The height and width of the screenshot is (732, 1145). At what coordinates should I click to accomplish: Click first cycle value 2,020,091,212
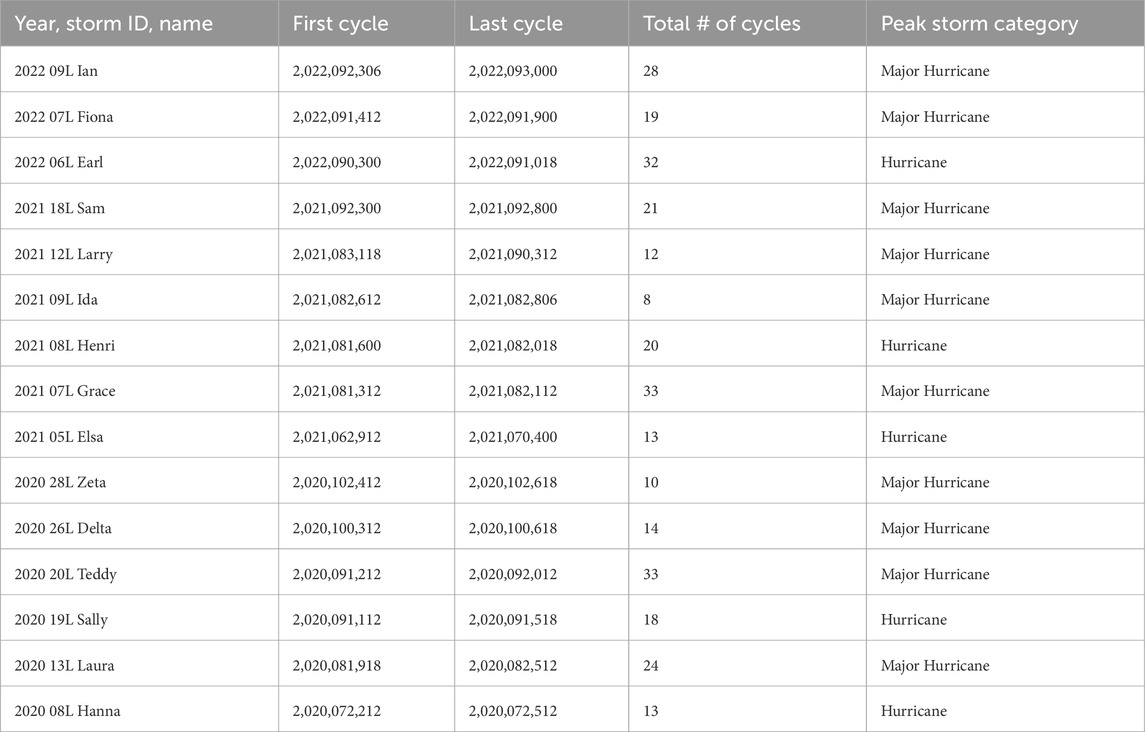(337, 574)
